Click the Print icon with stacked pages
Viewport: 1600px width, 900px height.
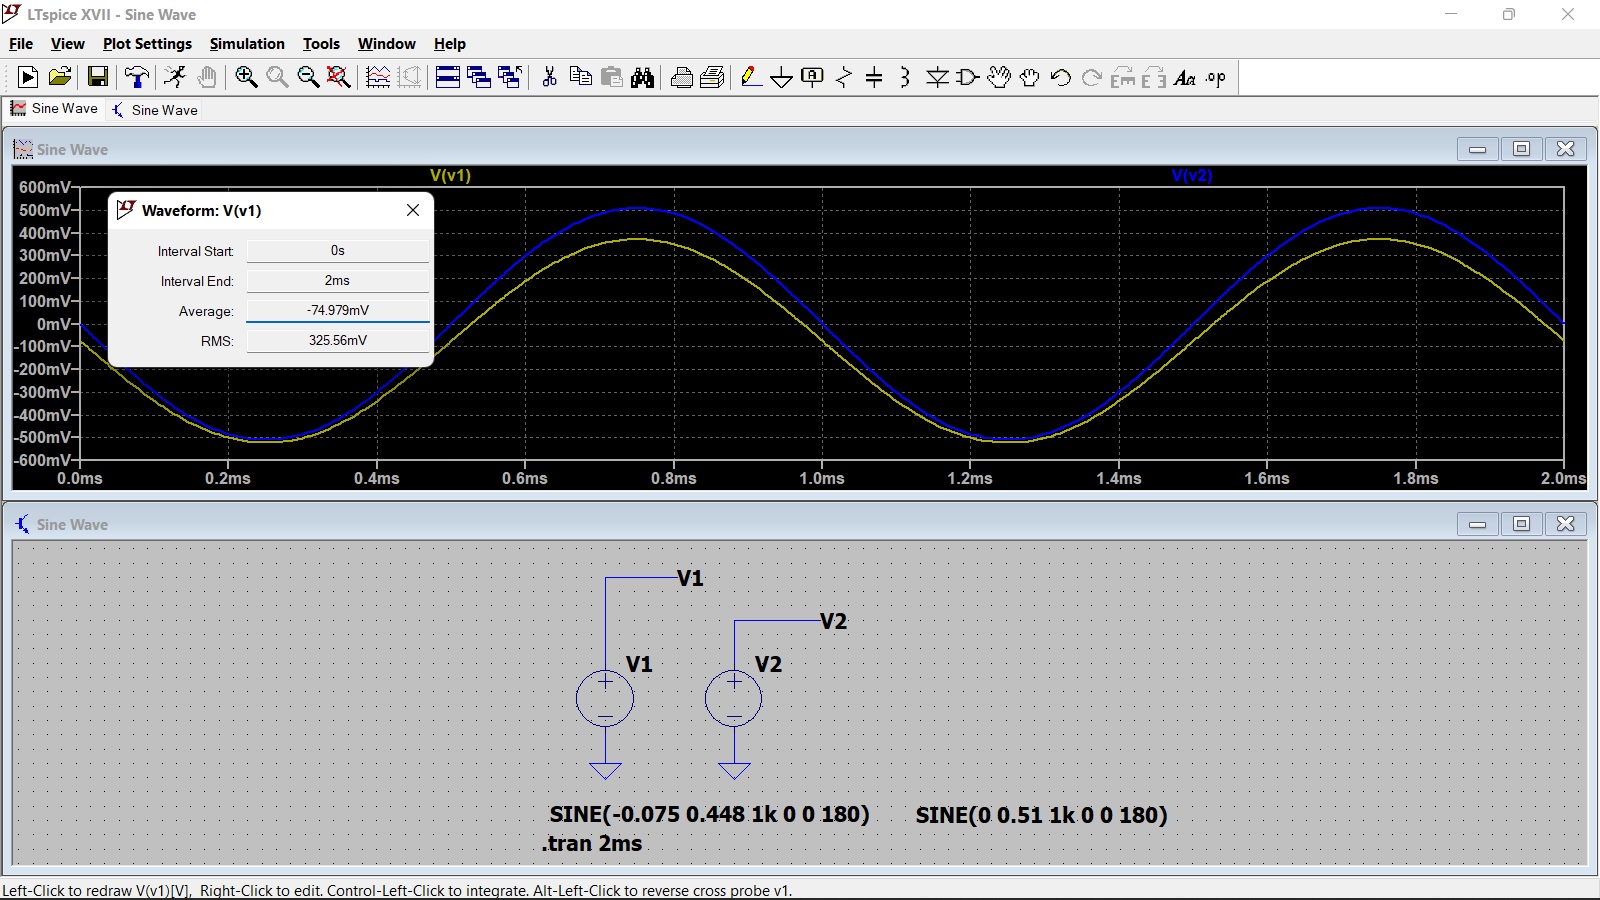(713, 77)
